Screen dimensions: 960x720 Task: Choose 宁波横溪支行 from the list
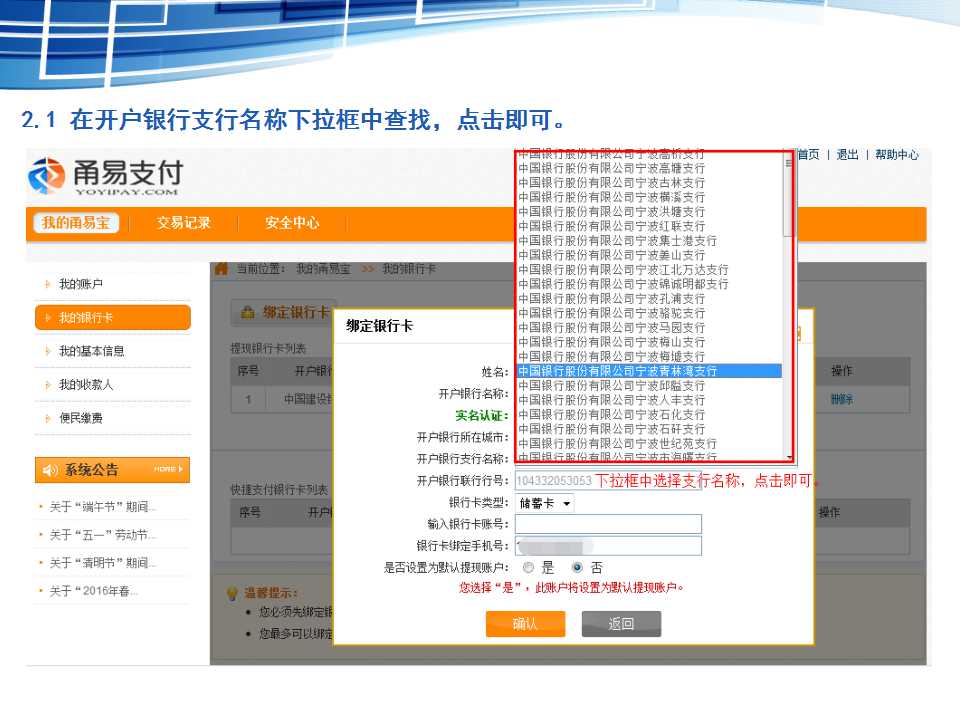(x=649, y=197)
